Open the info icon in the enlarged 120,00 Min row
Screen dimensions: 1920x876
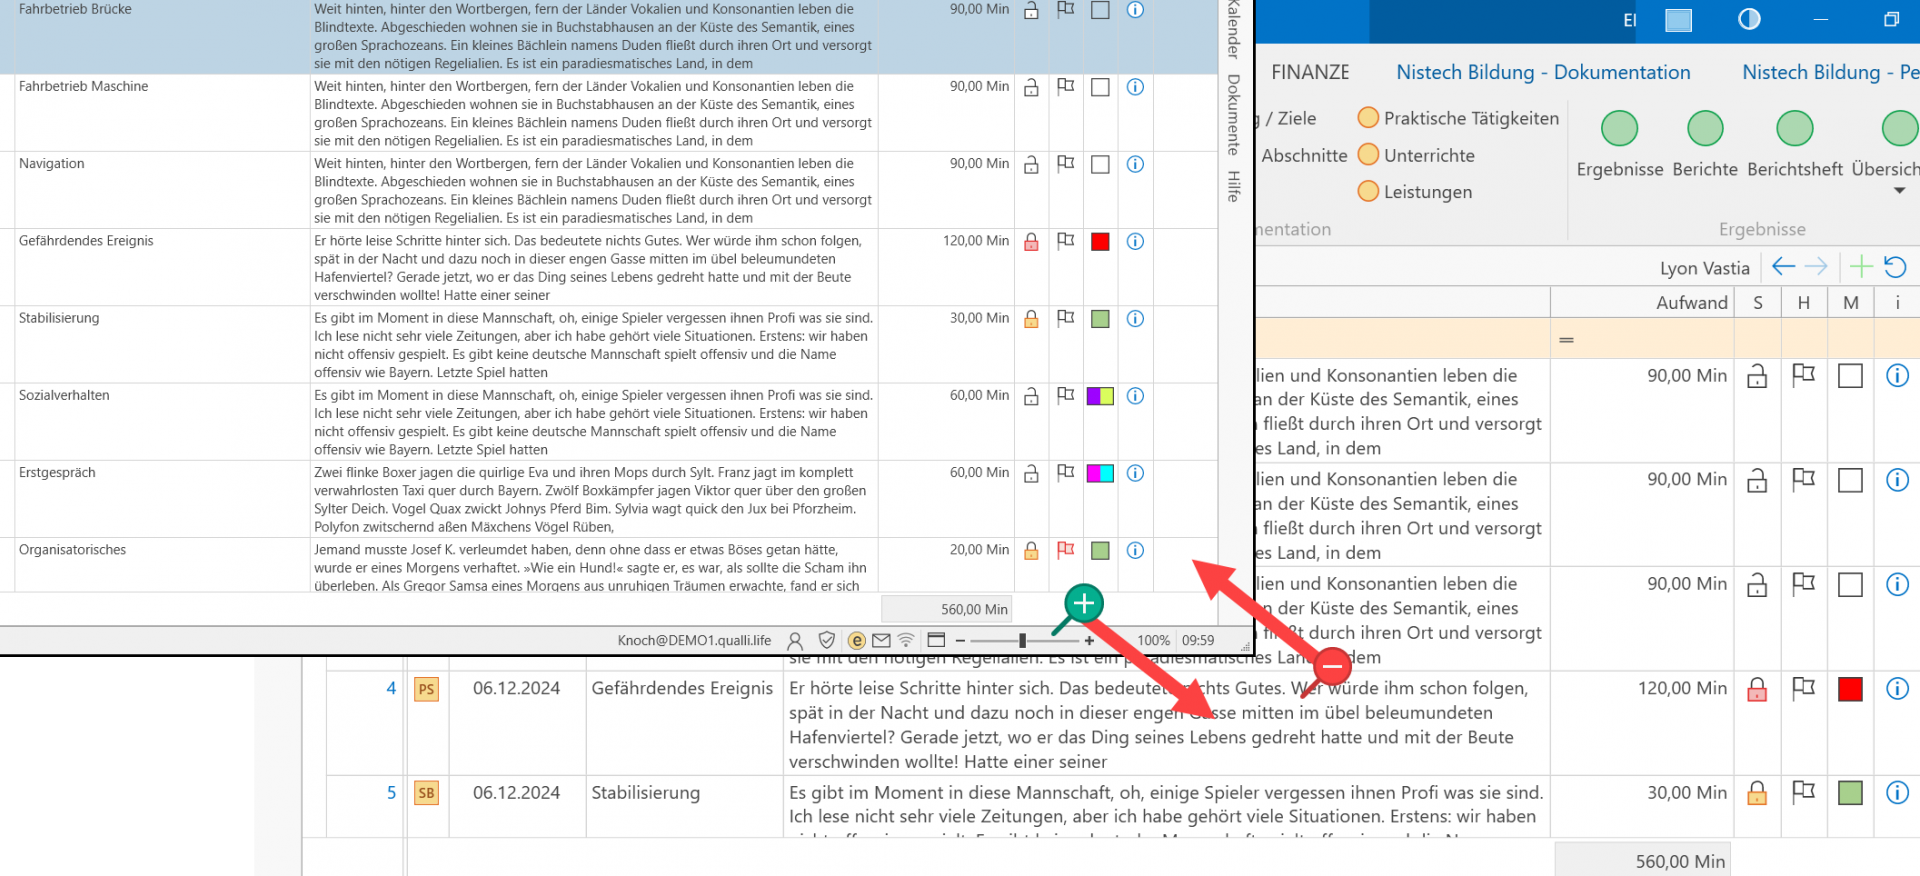tap(1897, 688)
